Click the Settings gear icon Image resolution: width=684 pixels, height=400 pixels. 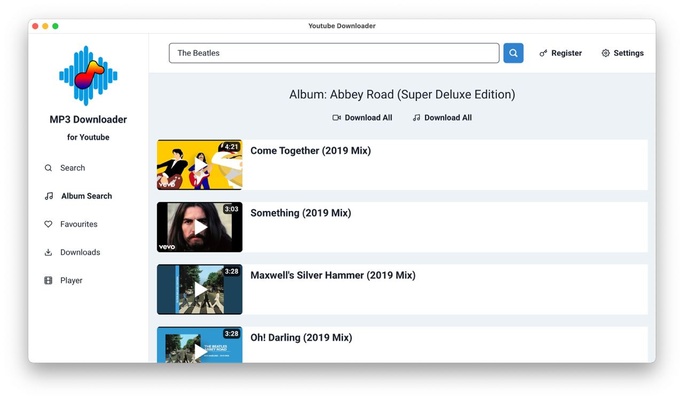[605, 53]
